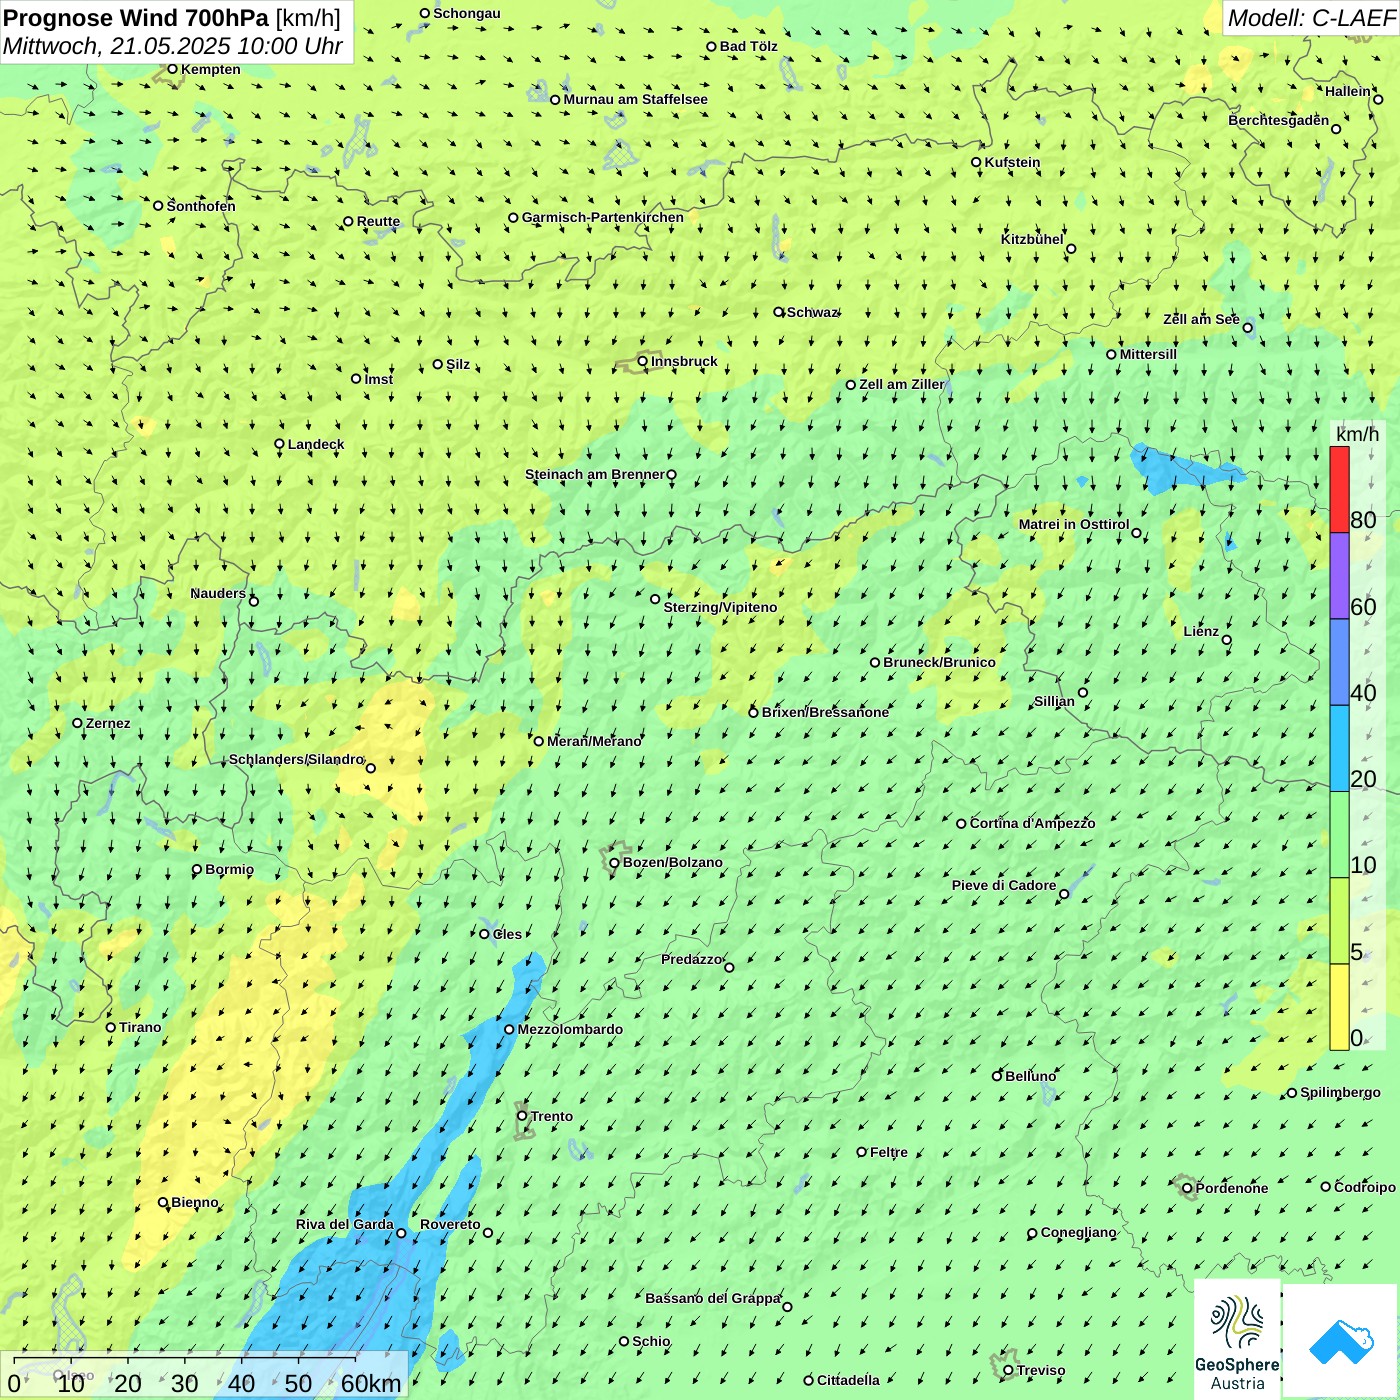Select the Cortina d'Ampezzo label
The height and width of the screenshot is (1400, 1400).
[x=1032, y=823]
